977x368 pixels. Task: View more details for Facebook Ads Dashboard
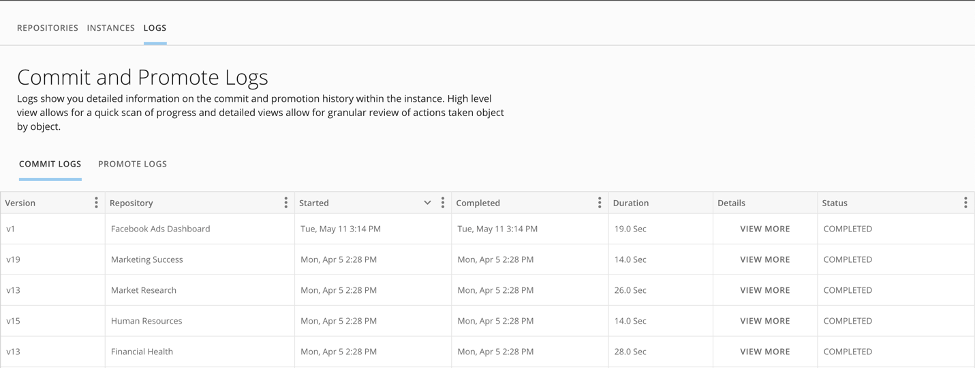point(765,229)
